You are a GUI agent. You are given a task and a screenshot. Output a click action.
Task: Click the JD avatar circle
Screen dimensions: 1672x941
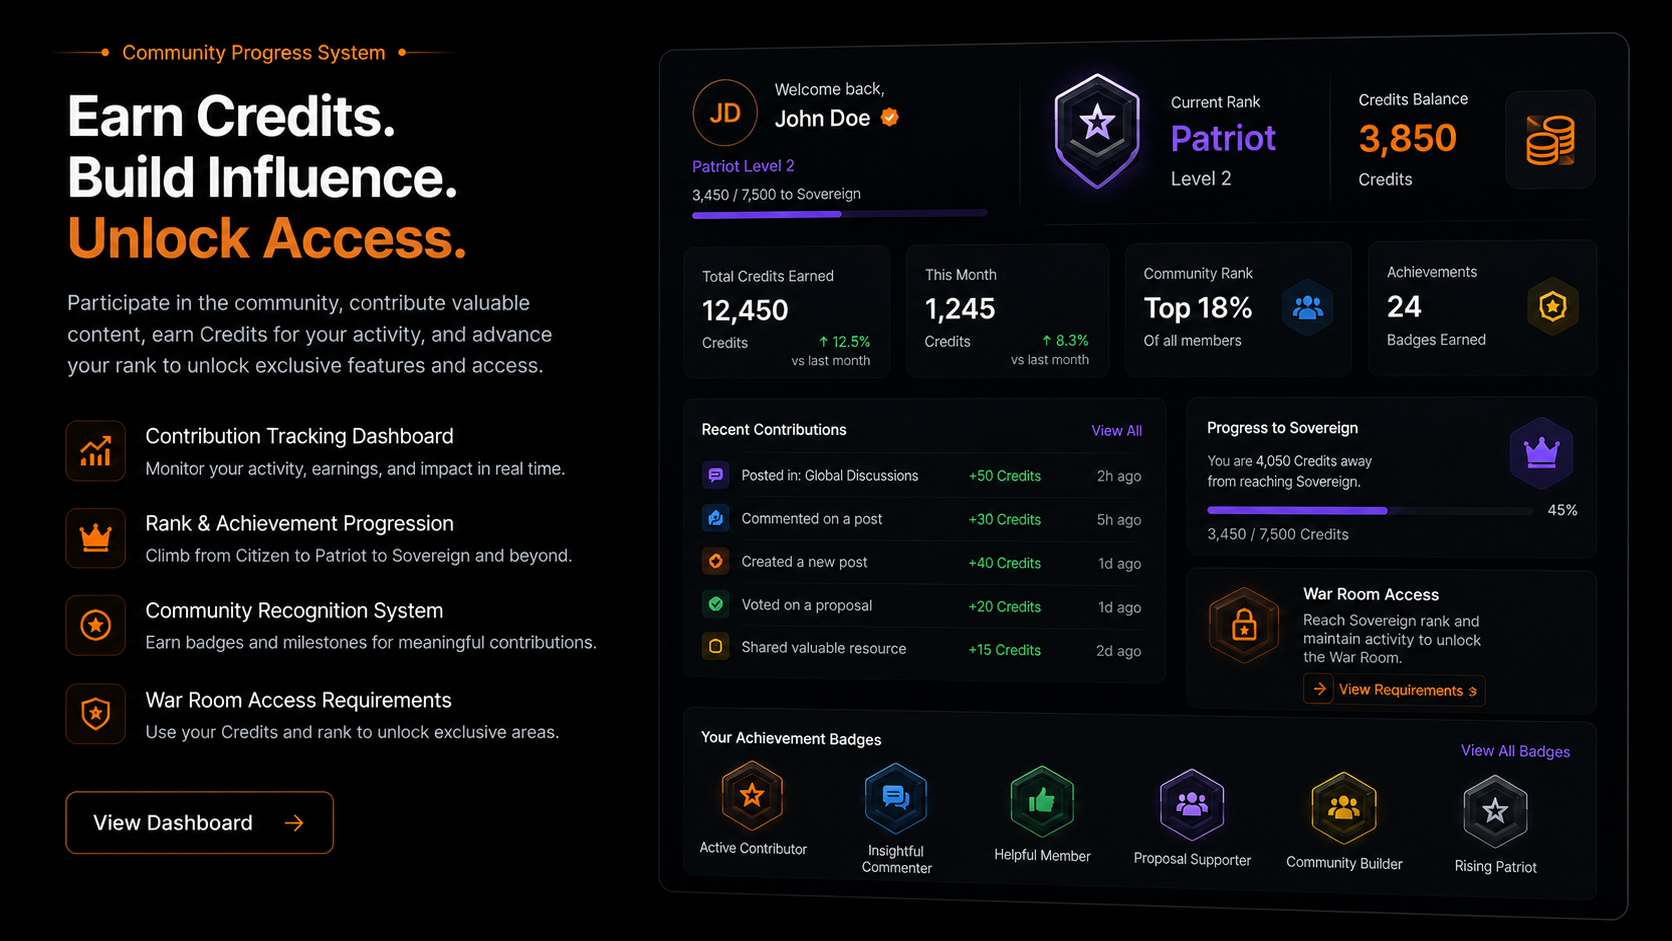[725, 113]
